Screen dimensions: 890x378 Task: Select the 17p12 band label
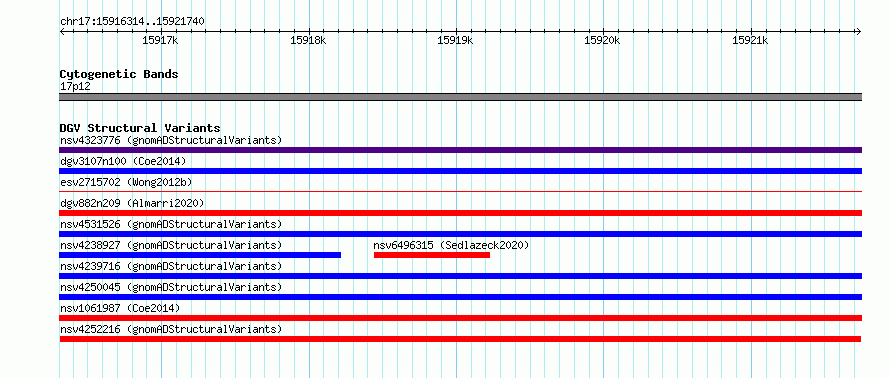click(x=75, y=87)
